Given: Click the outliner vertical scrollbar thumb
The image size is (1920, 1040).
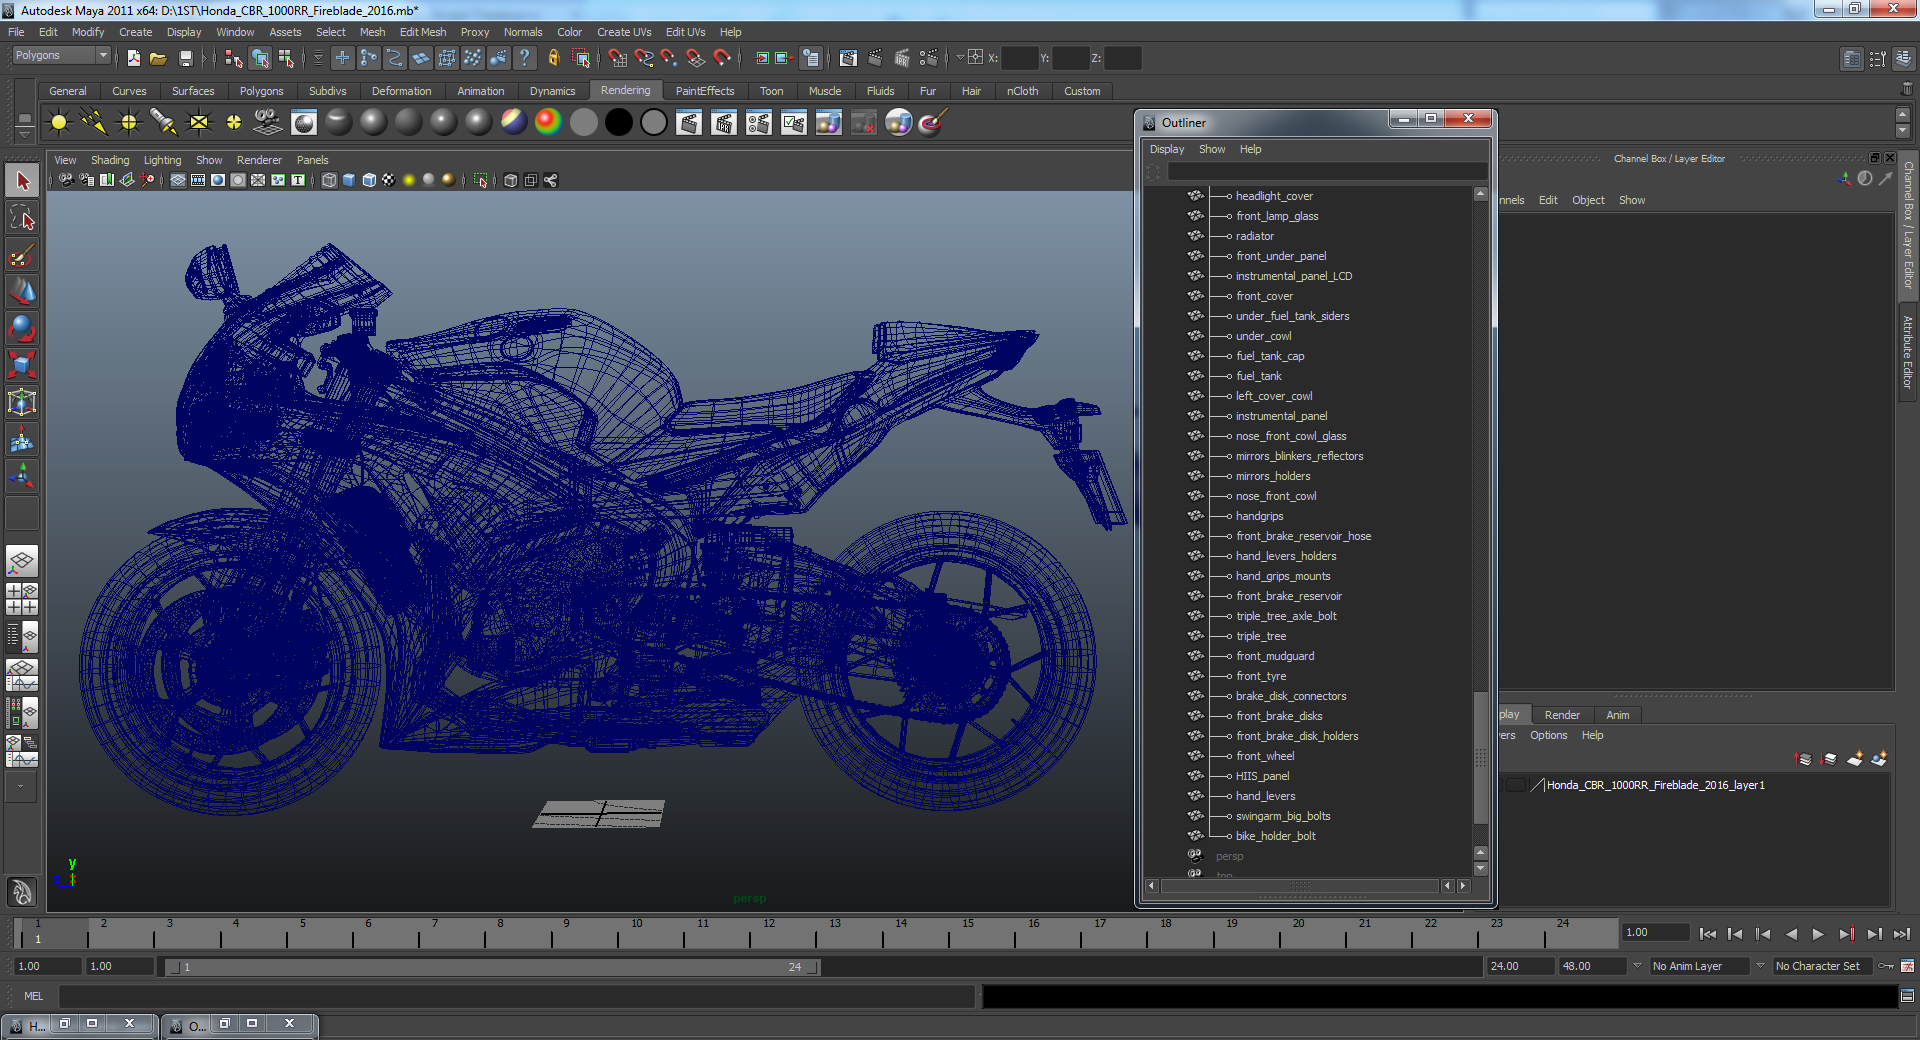Looking at the screenshot, I should [x=1481, y=756].
